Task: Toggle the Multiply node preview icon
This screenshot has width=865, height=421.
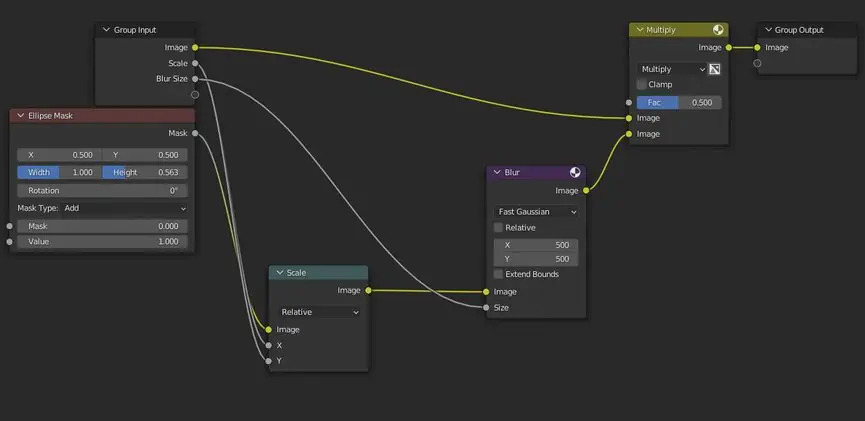Action: pyautogui.click(x=718, y=30)
